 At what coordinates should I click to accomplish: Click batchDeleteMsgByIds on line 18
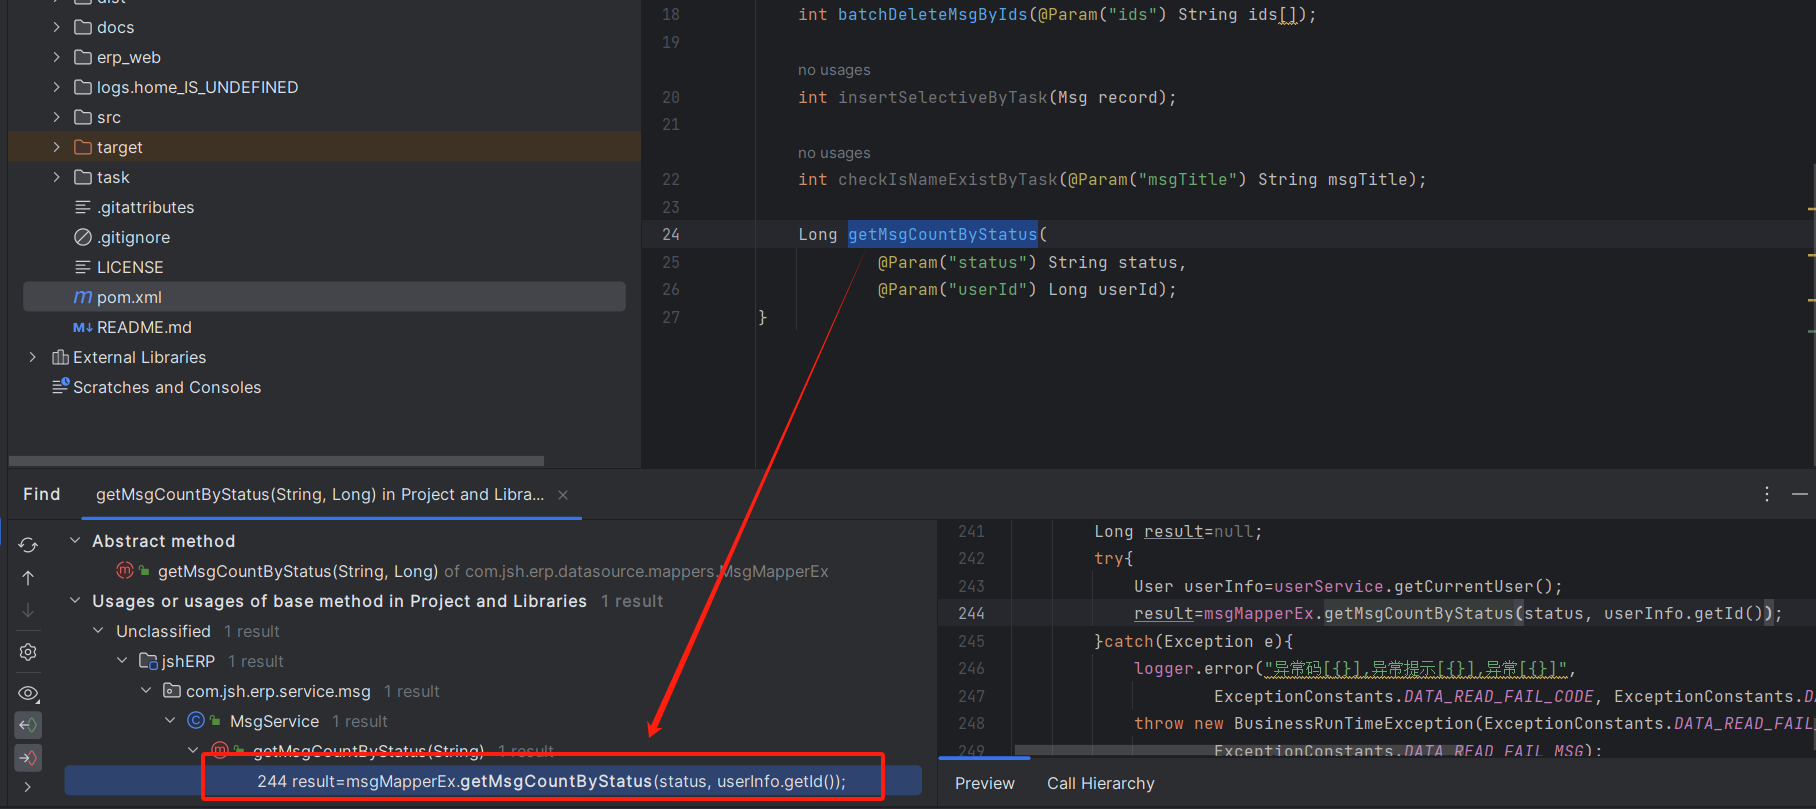point(933,15)
